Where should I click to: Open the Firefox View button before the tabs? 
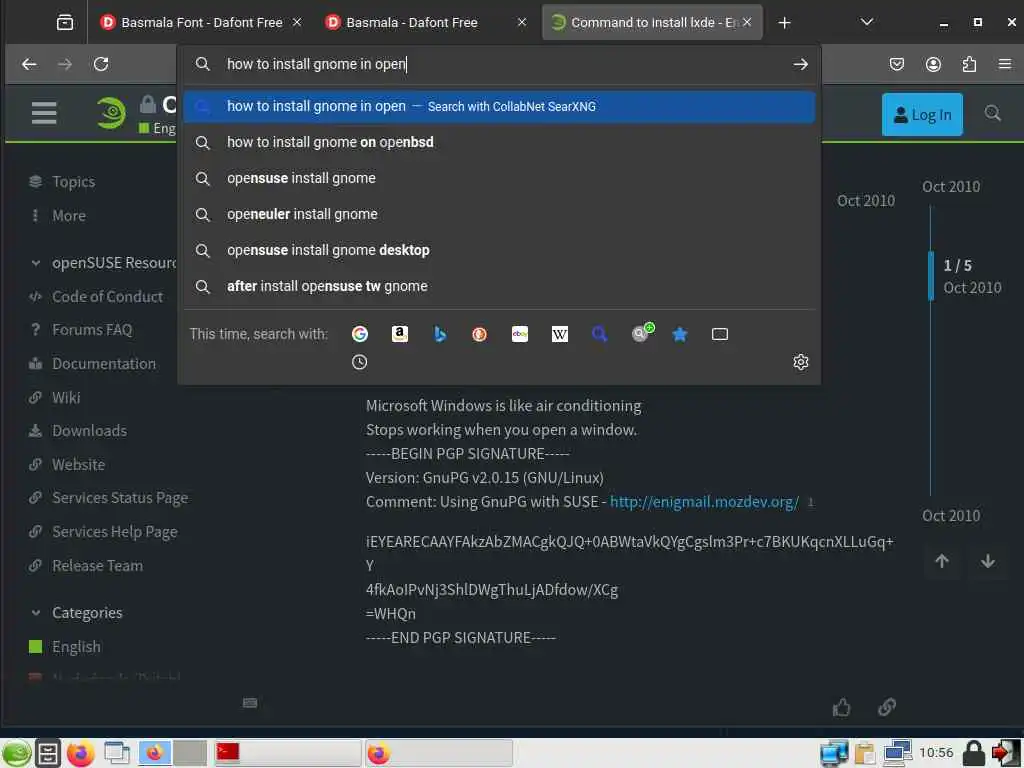[65, 22]
